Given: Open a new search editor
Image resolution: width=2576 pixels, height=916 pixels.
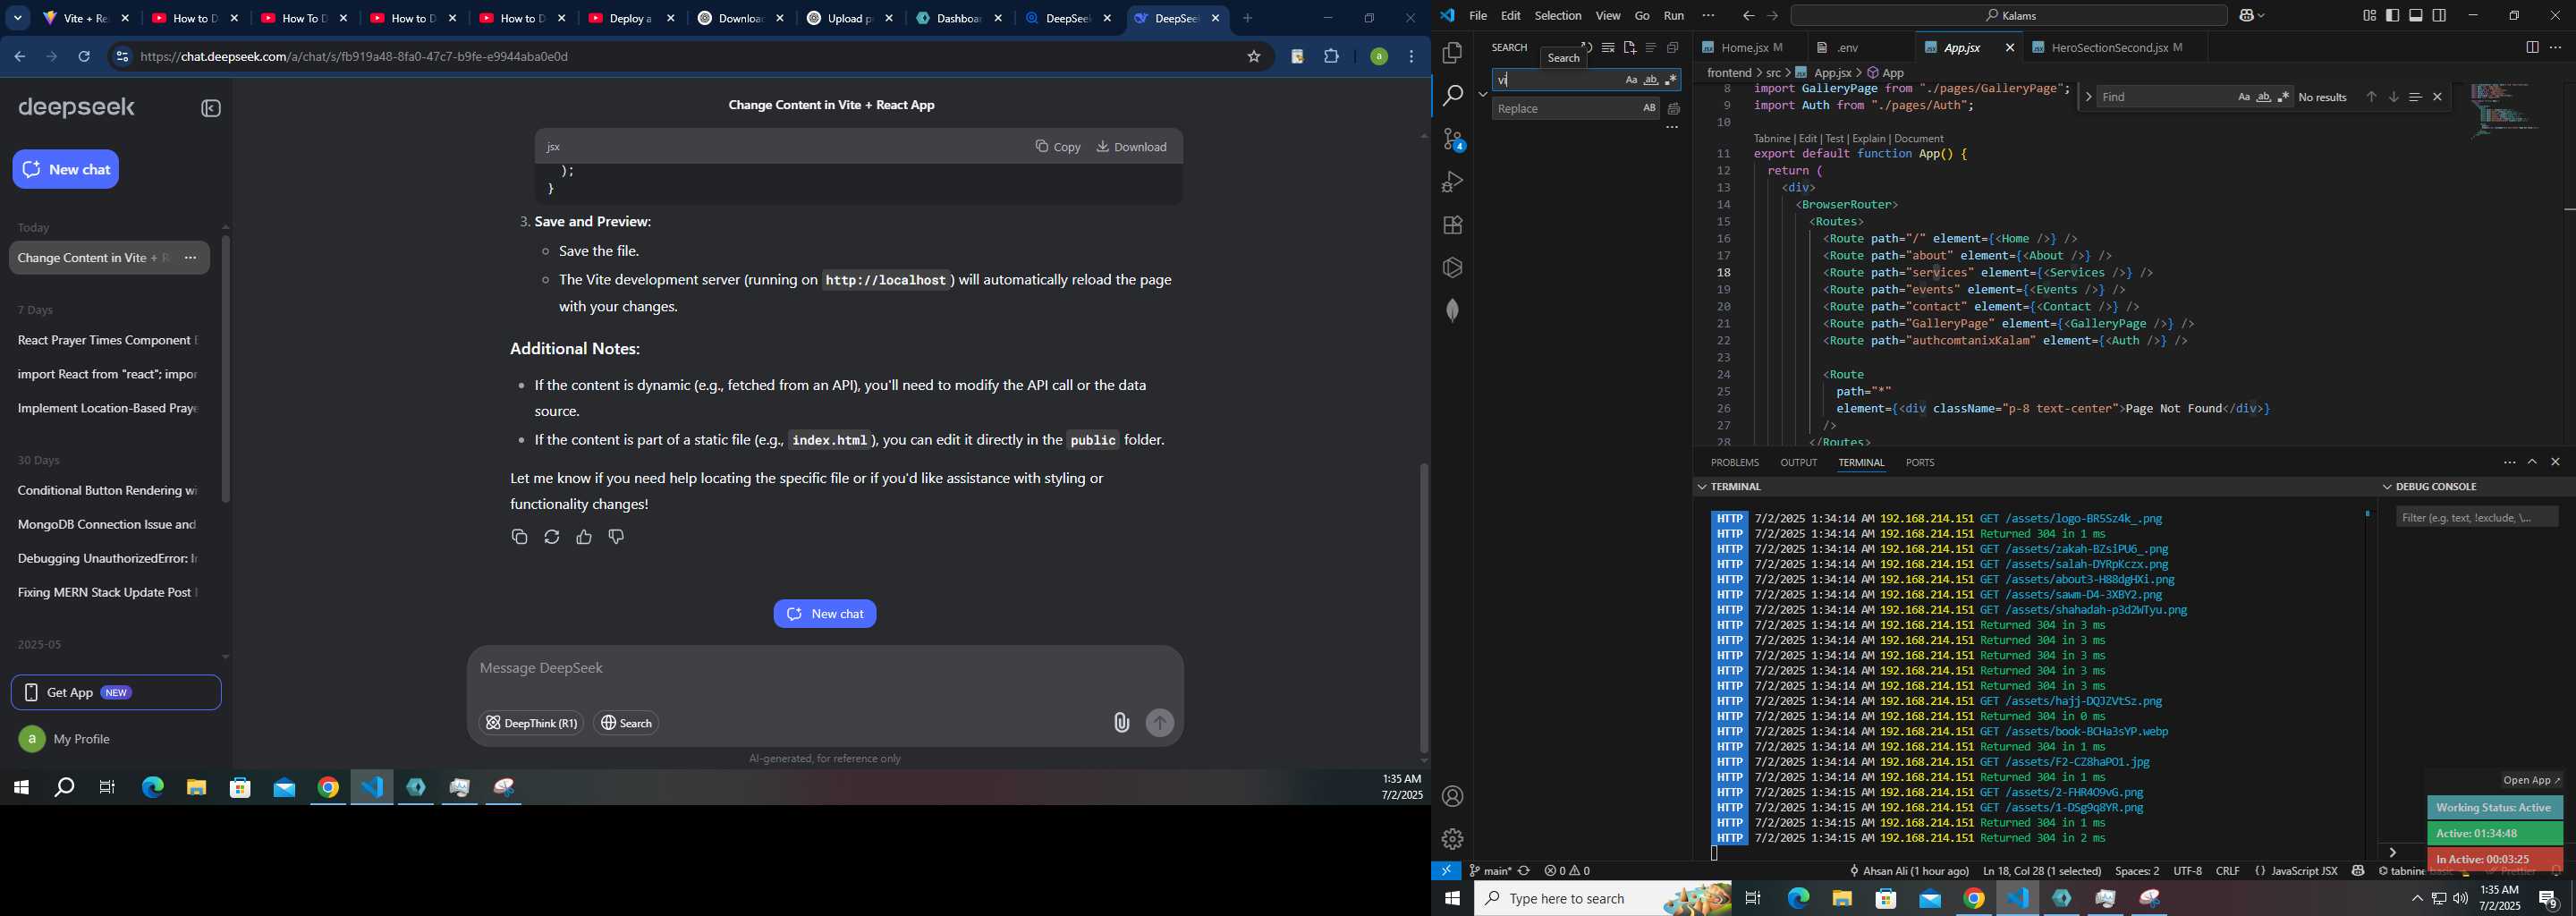Looking at the screenshot, I should (x=1630, y=48).
